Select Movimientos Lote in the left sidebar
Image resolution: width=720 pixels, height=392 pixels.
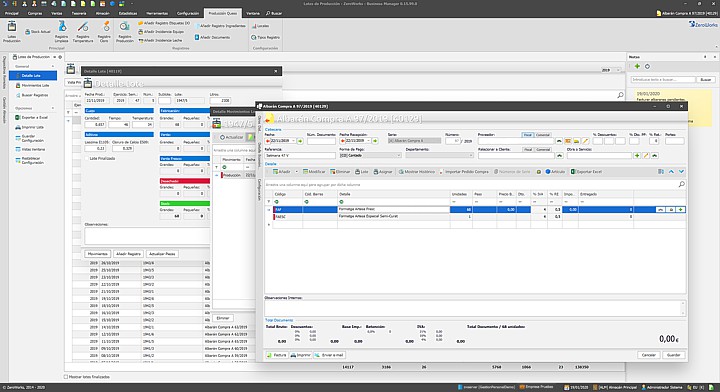33,85
